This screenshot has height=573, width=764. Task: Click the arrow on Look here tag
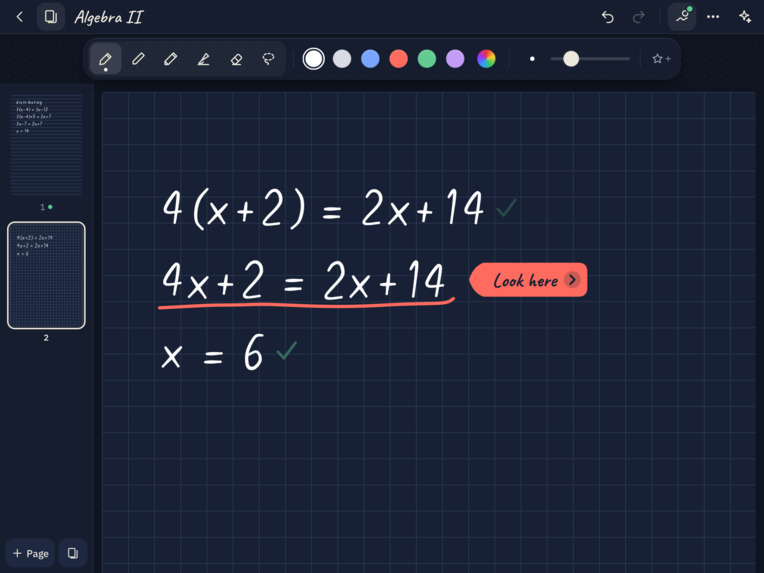(x=572, y=280)
